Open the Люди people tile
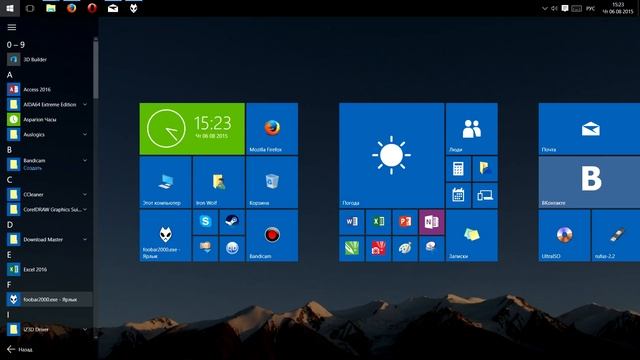 click(472, 129)
